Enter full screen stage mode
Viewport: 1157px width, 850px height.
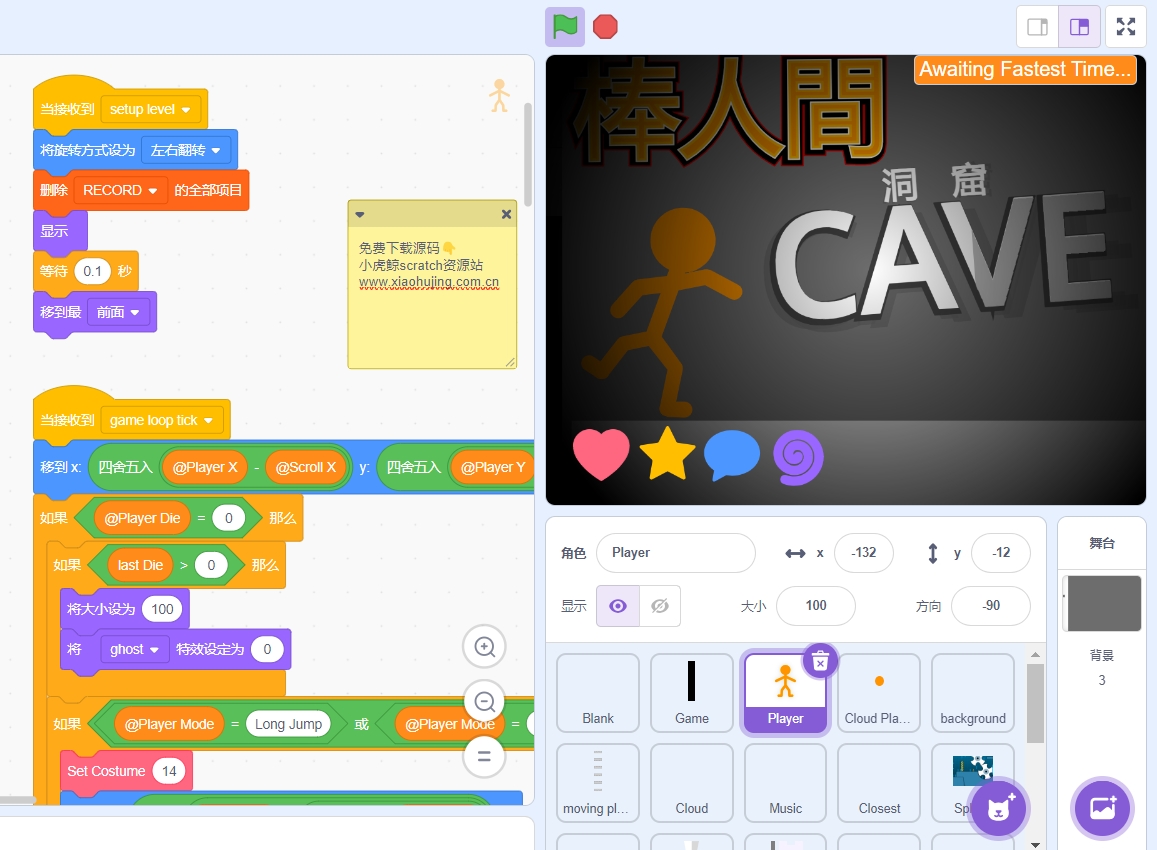tap(1125, 27)
